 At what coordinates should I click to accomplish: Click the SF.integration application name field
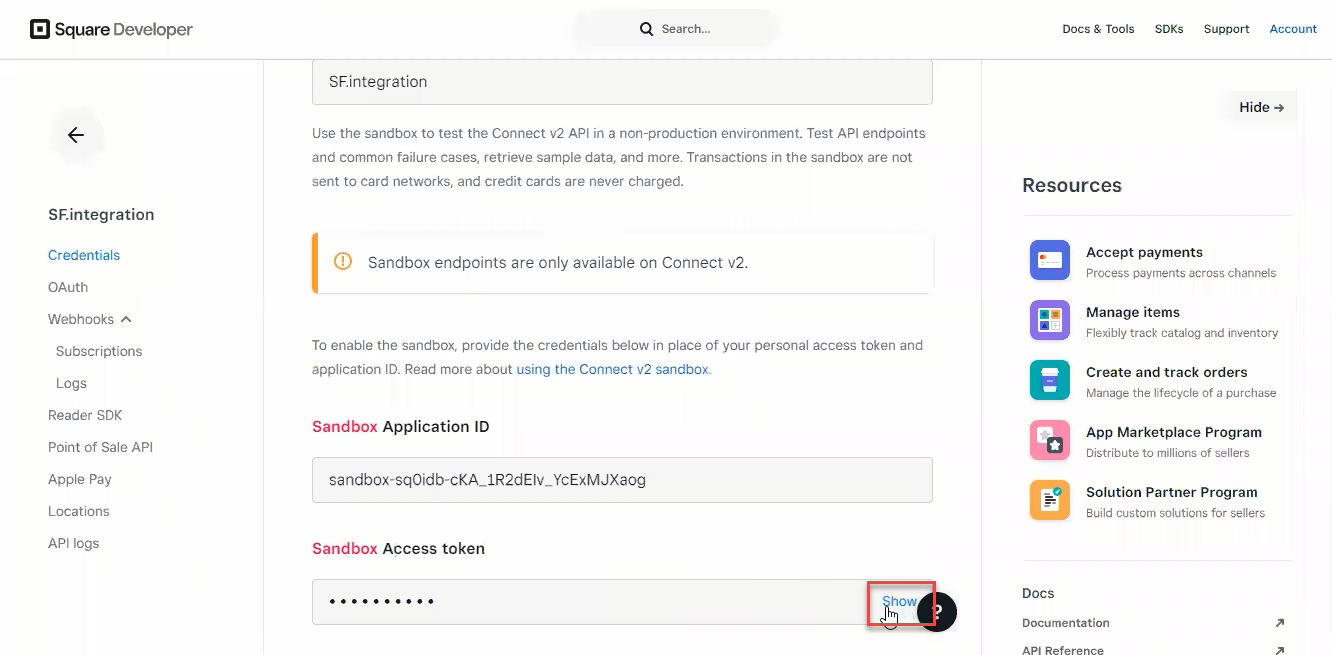point(622,82)
